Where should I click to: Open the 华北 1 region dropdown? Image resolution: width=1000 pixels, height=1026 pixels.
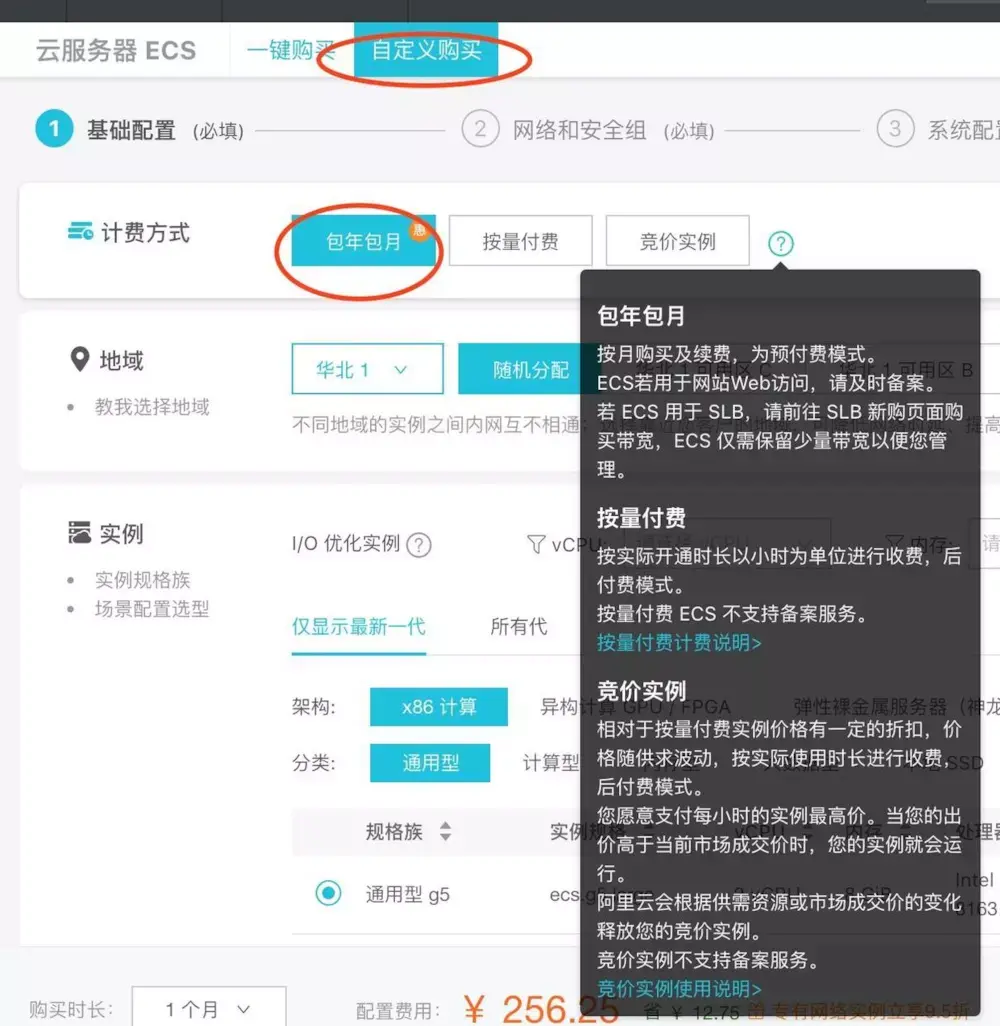(x=367, y=369)
